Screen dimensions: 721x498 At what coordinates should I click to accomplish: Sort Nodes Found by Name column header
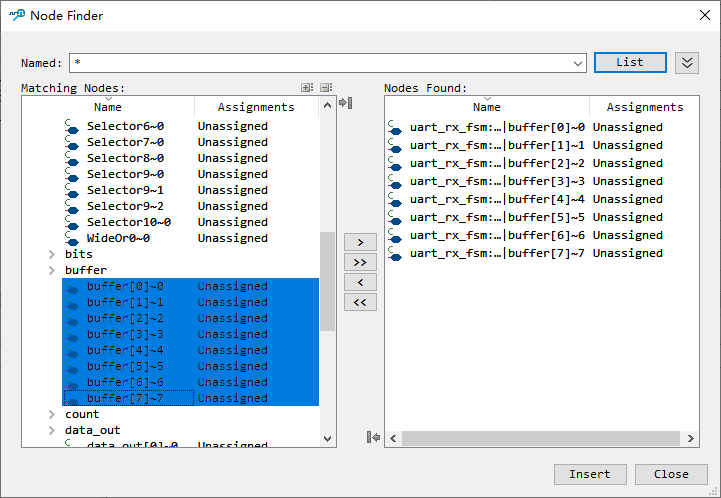[x=487, y=107]
